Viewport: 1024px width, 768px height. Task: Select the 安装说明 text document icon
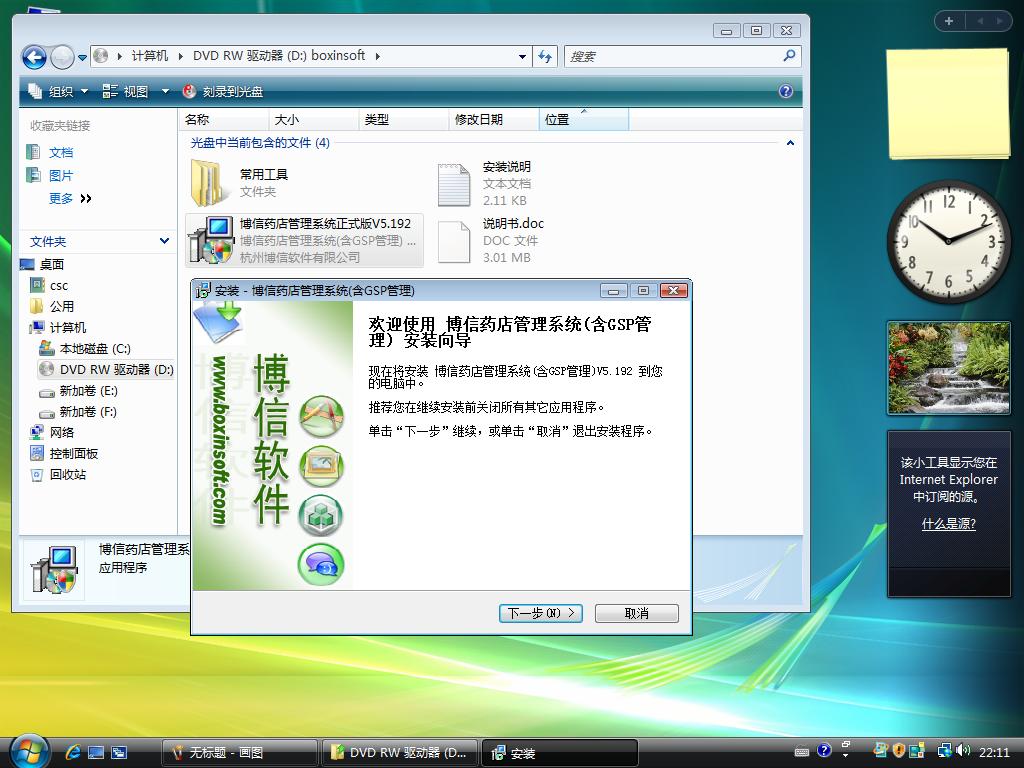click(x=454, y=184)
